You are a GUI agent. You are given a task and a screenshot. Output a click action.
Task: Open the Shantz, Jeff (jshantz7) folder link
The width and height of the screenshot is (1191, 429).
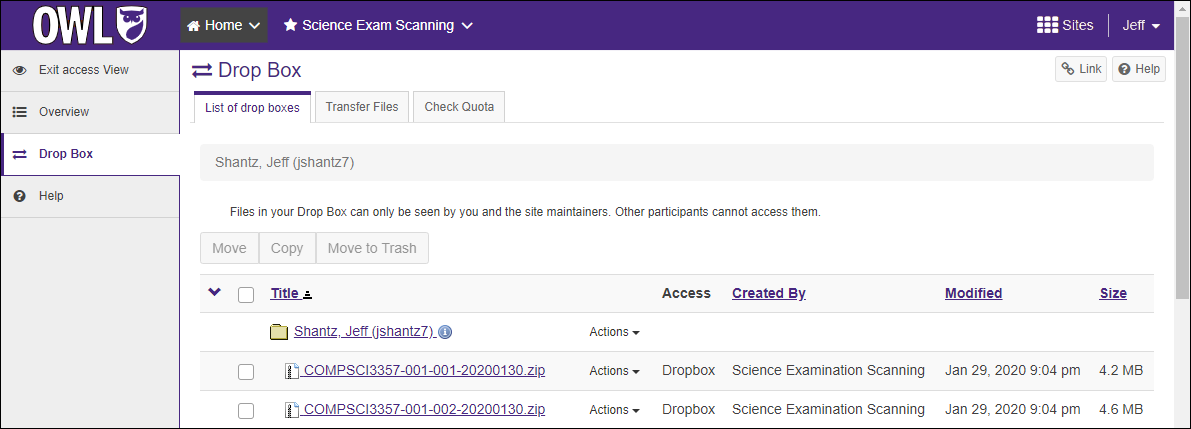coord(364,331)
